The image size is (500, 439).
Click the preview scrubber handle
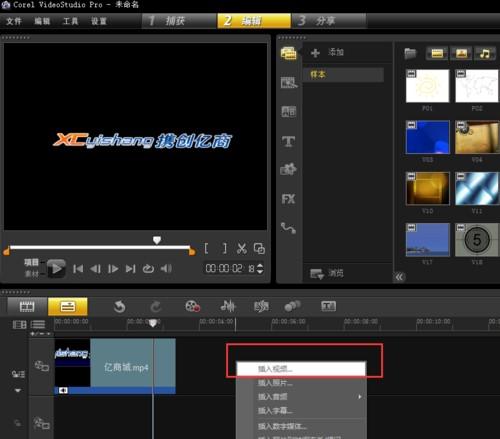[157, 240]
